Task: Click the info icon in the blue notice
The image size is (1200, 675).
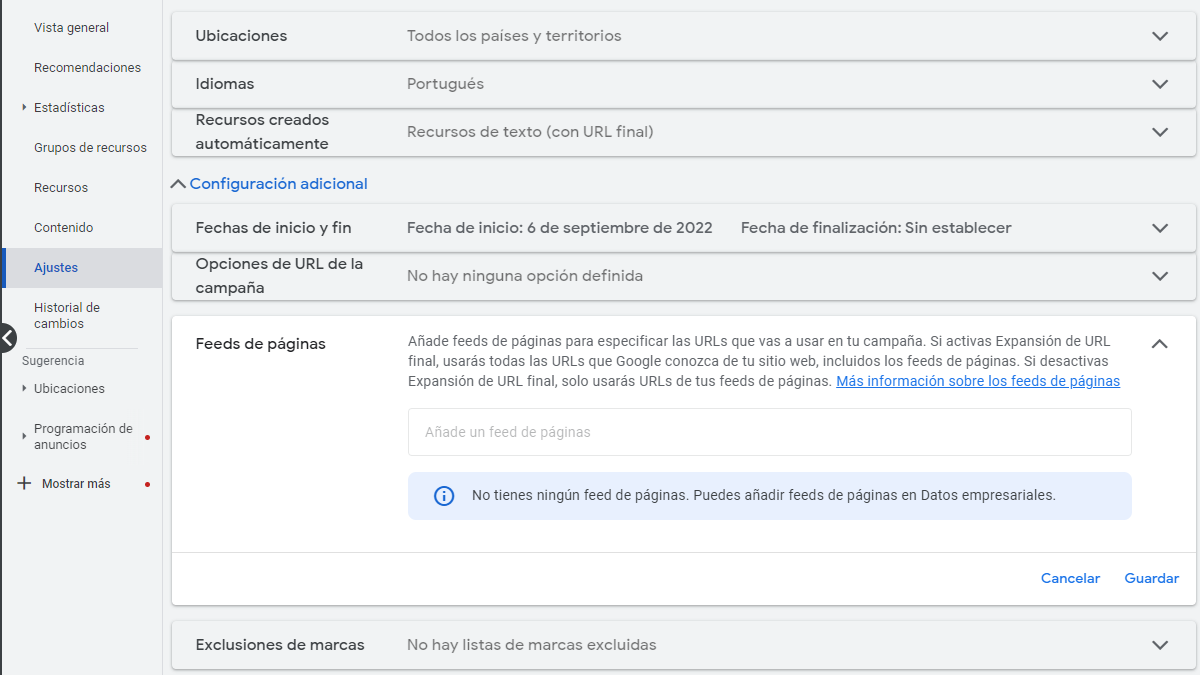Action: (x=444, y=495)
